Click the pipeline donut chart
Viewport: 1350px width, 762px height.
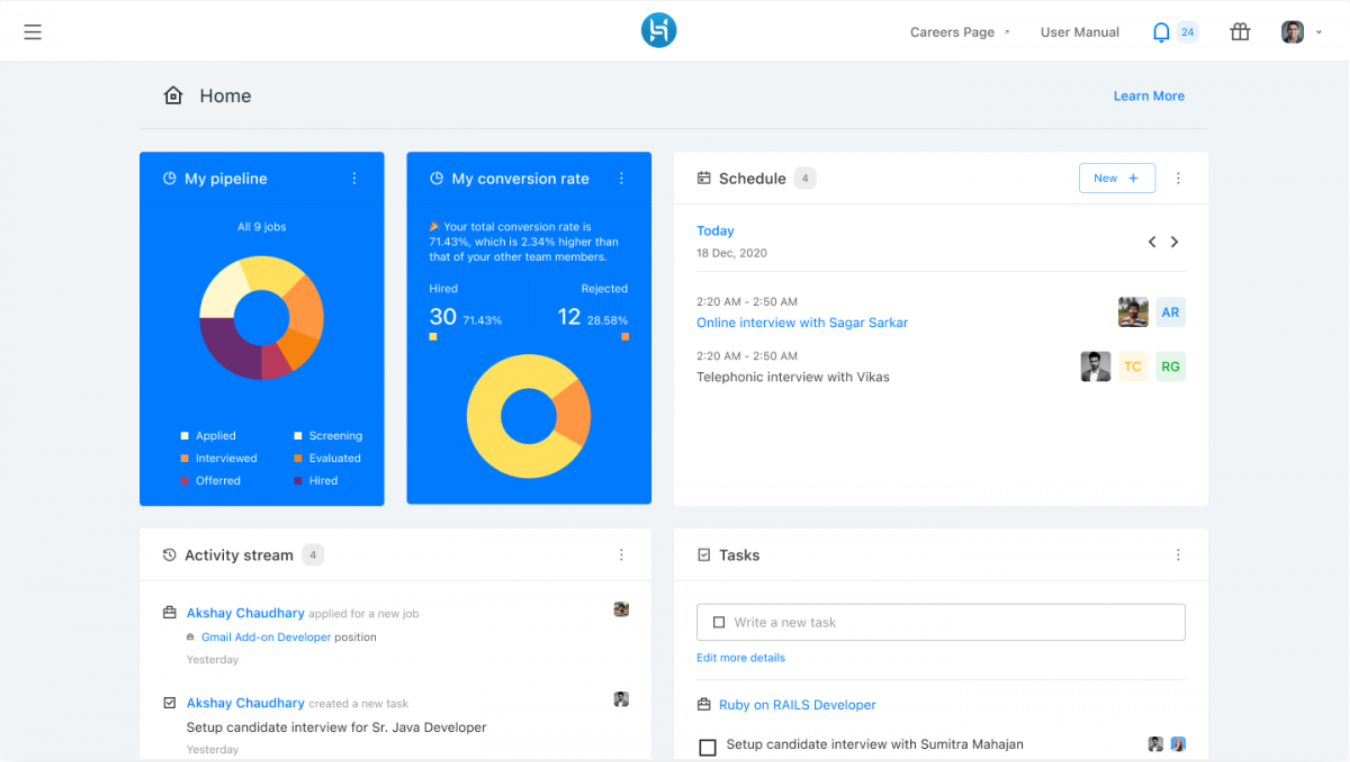pos(262,318)
